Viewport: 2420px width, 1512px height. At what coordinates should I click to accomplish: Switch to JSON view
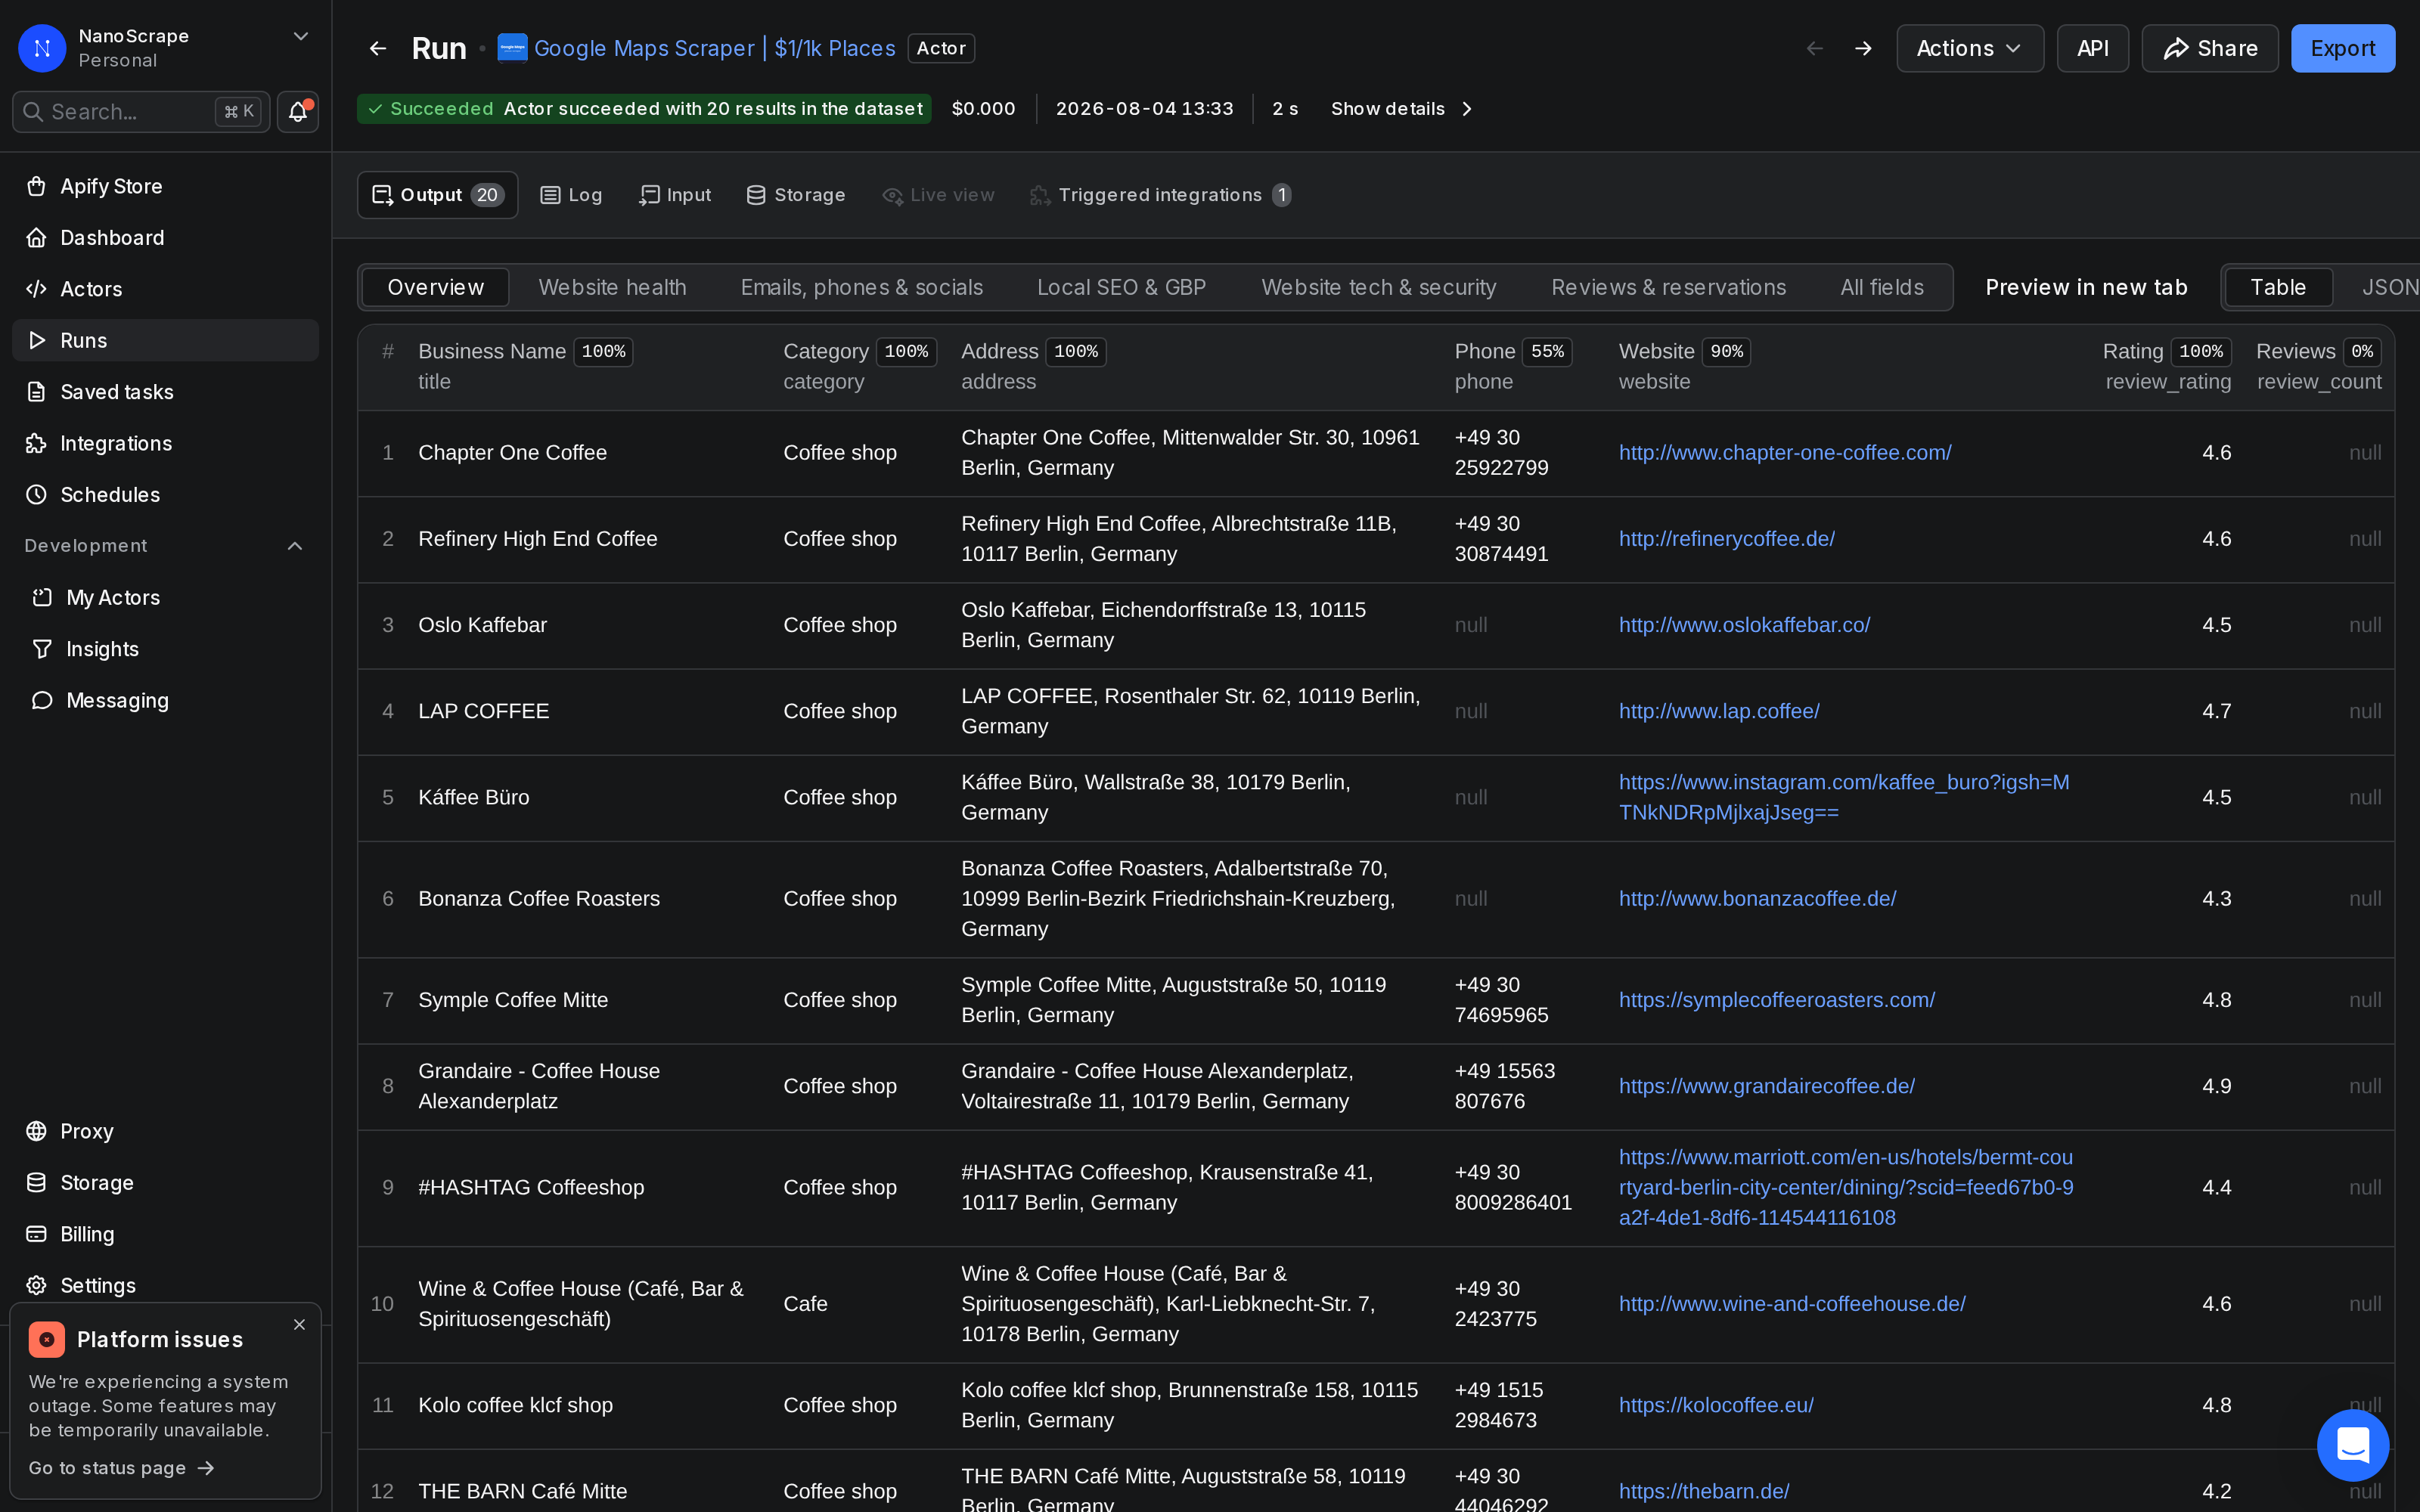click(2389, 287)
